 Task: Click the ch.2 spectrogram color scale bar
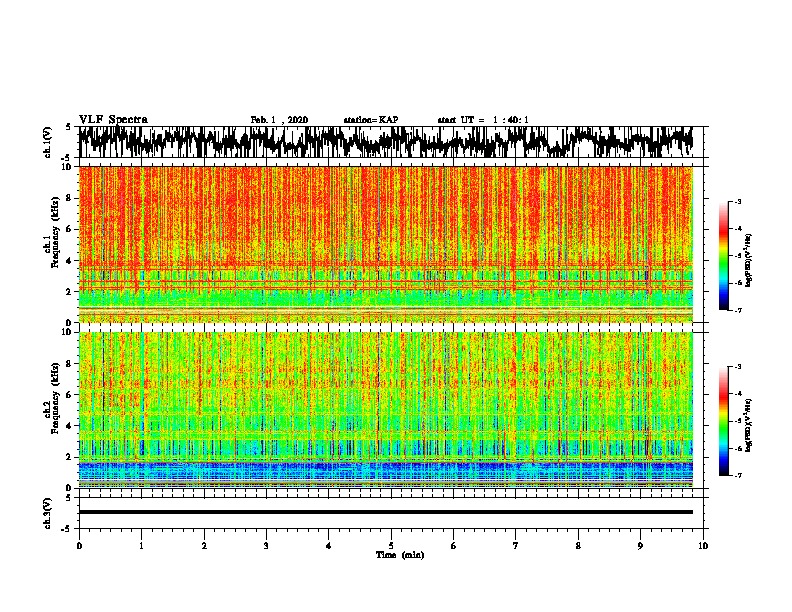point(723,421)
